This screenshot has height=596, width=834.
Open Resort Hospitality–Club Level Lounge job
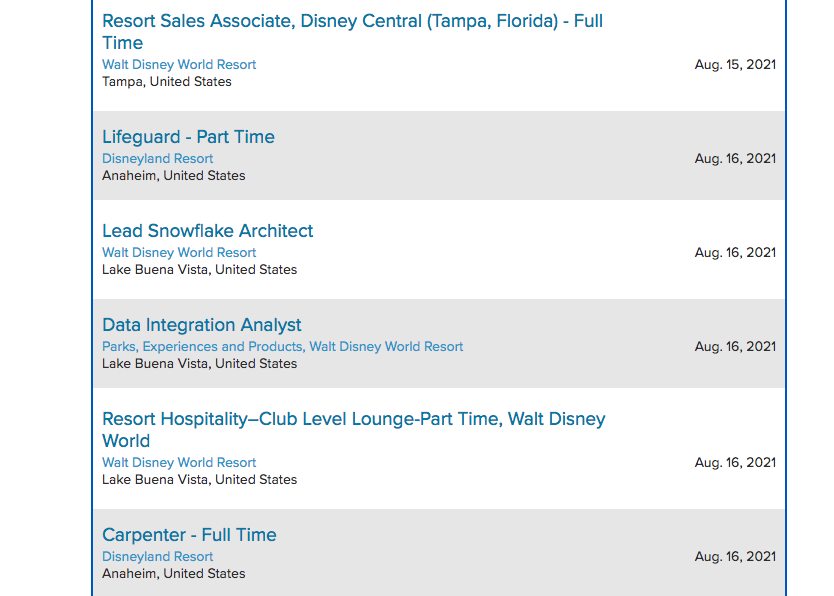tap(353, 419)
